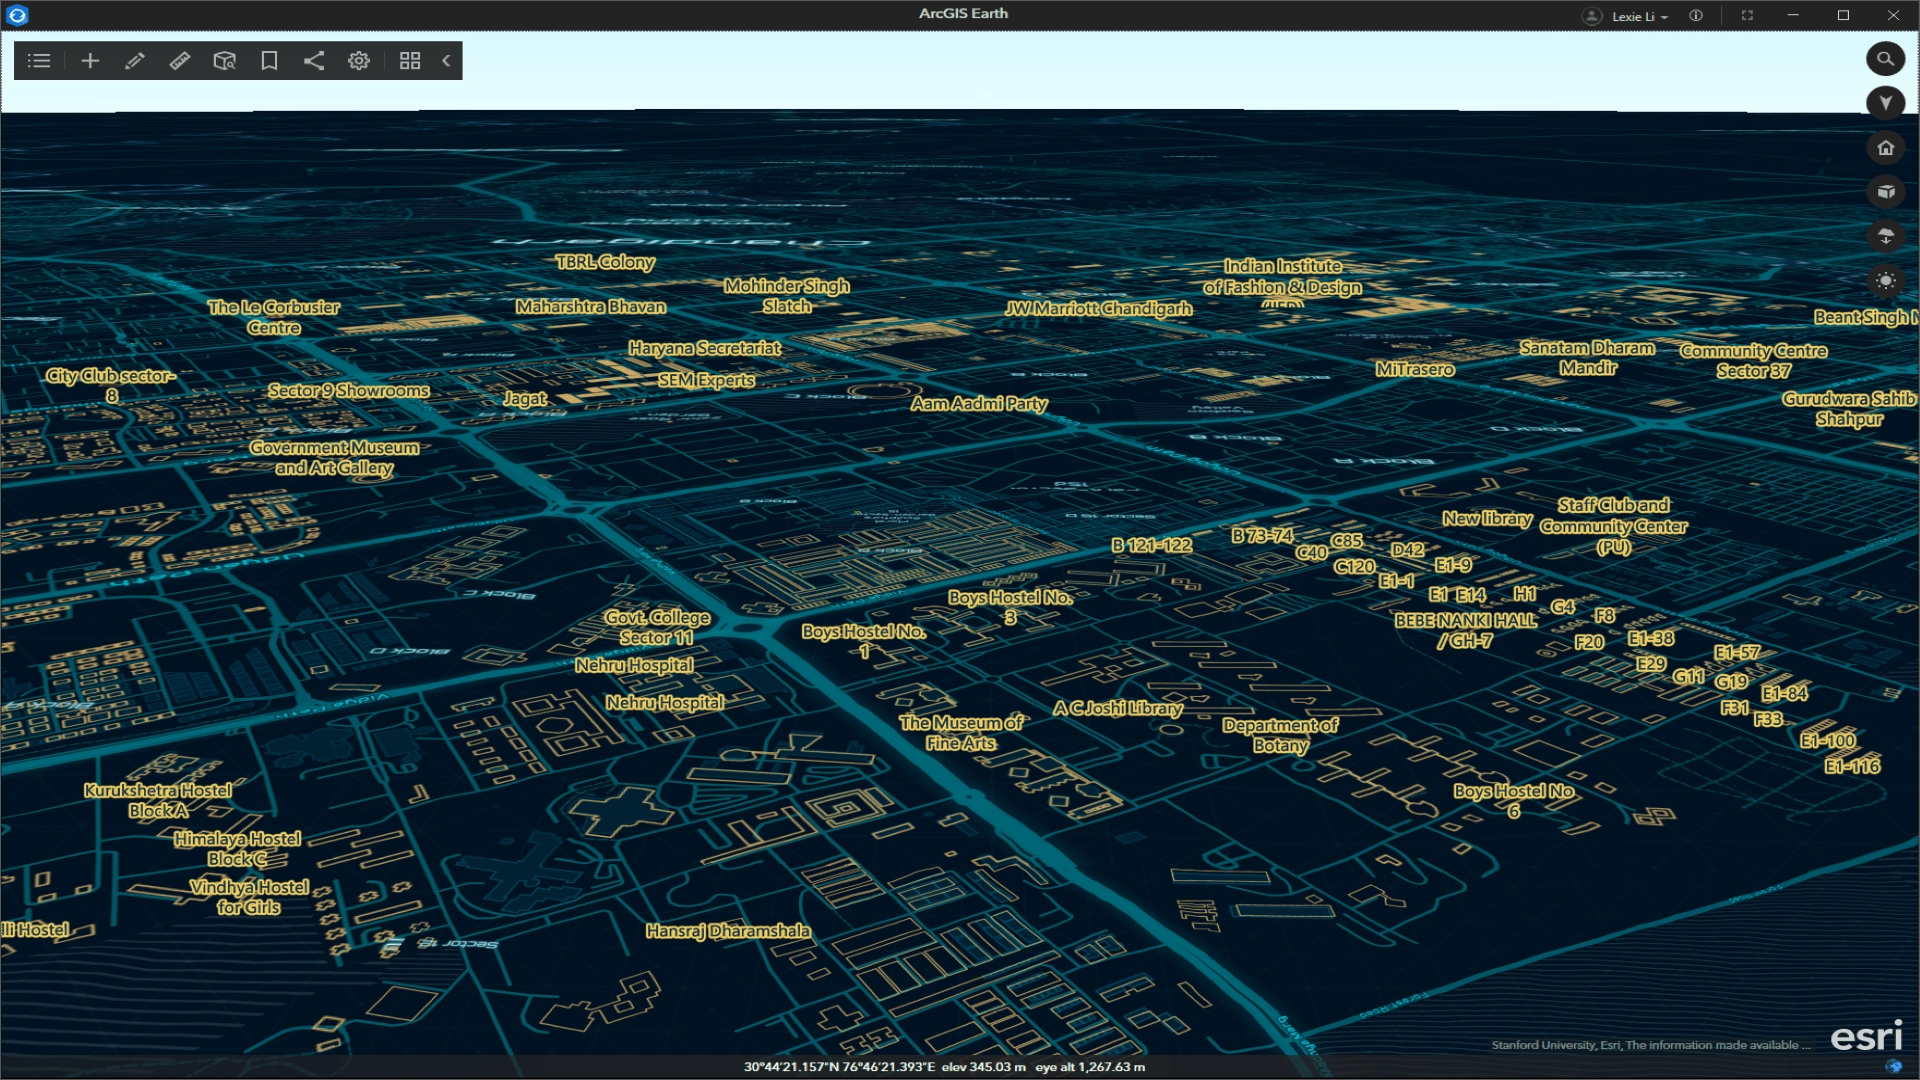Viewport: 1920px width, 1080px height.
Task: Open the Bookmarks panel
Action: tap(268, 60)
